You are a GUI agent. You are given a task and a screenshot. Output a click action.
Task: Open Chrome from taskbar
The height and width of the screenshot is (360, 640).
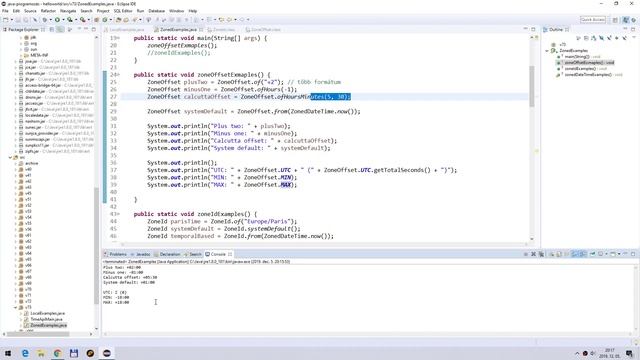click(x=57, y=353)
